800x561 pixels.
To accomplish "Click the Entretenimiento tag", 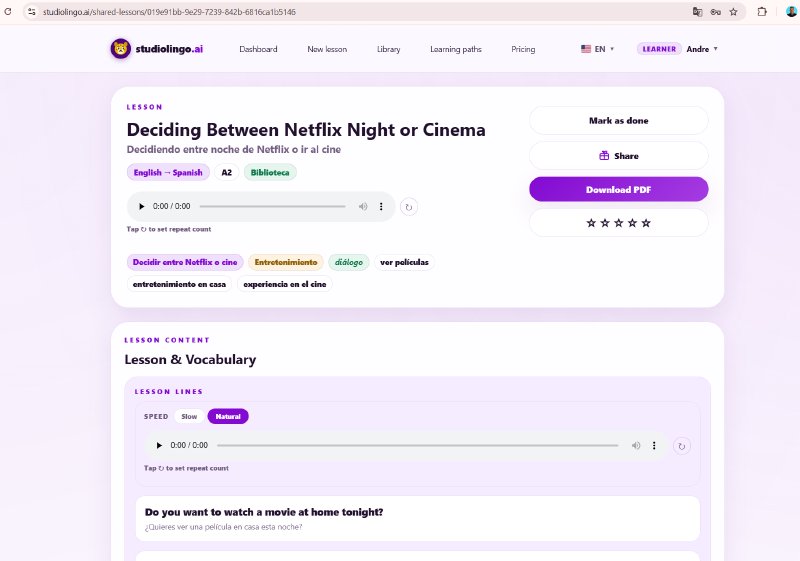I will 286,262.
